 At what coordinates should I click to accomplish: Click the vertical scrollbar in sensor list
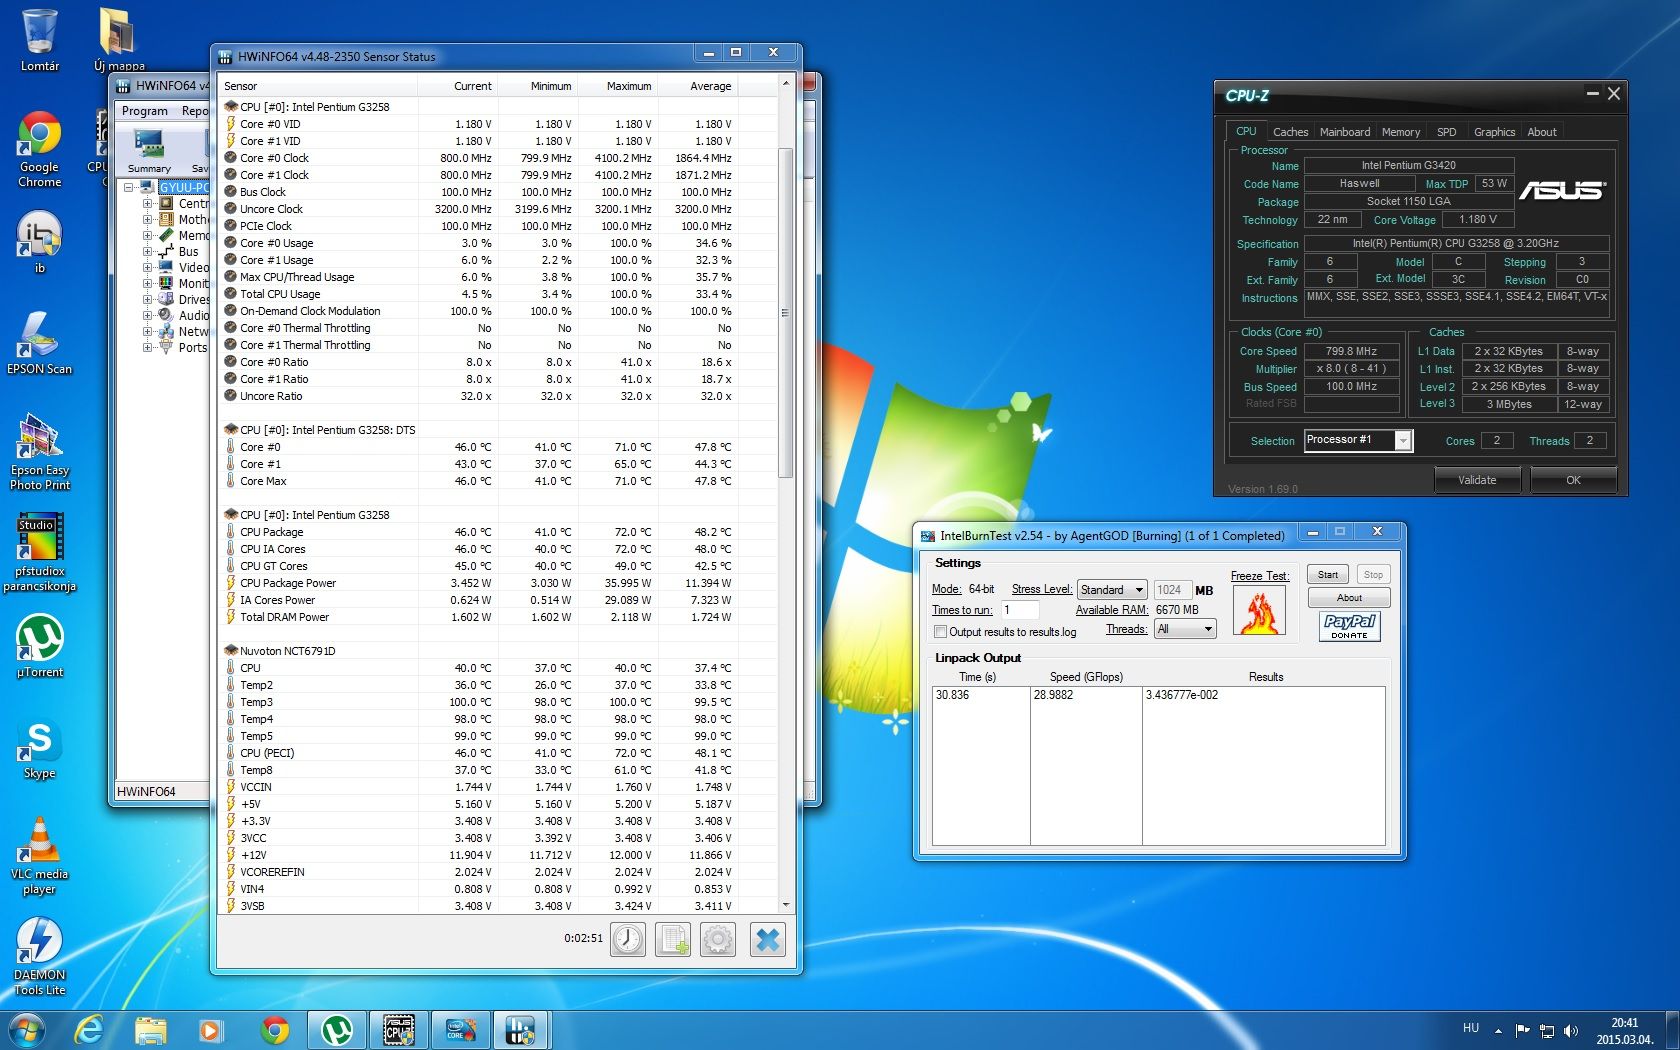coord(785,312)
